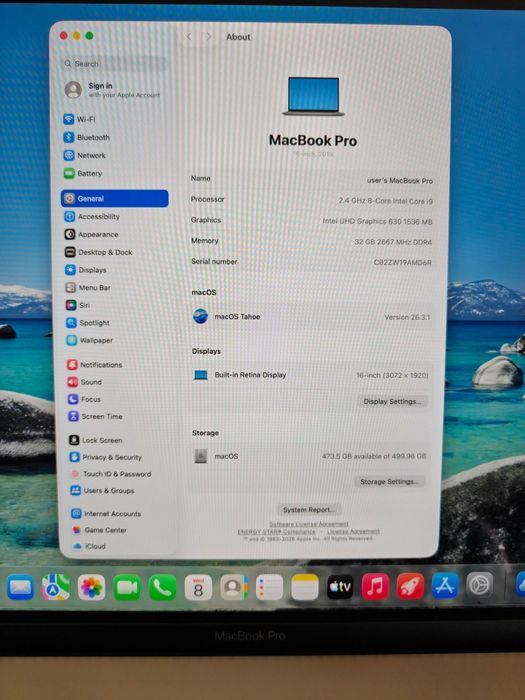The image size is (525, 700).
Task: Open Photos from the Dock
Action: [92, 587]
